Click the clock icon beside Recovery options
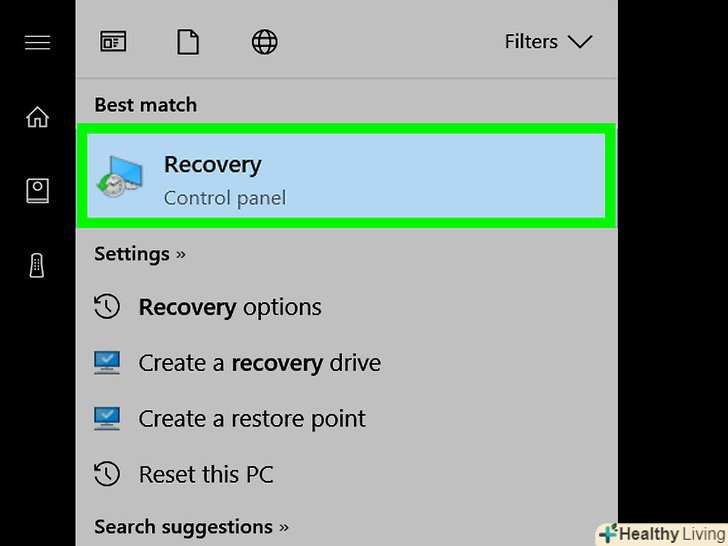Image resolution: width=728 pixels, height=546 pixels. tap(107, 306)
